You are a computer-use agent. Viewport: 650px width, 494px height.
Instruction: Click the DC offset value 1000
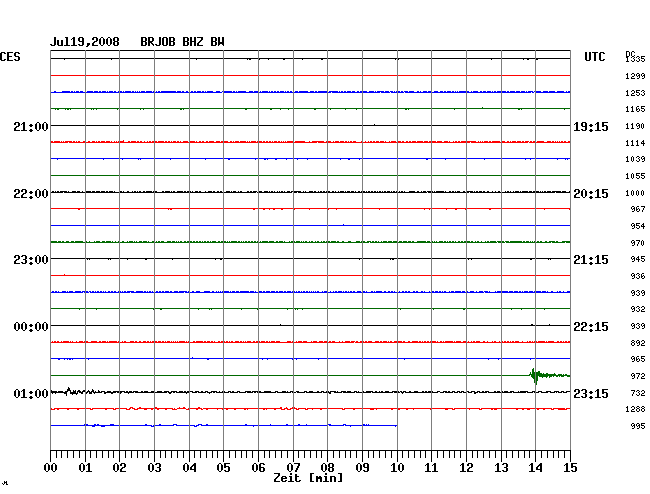point(635,193)
